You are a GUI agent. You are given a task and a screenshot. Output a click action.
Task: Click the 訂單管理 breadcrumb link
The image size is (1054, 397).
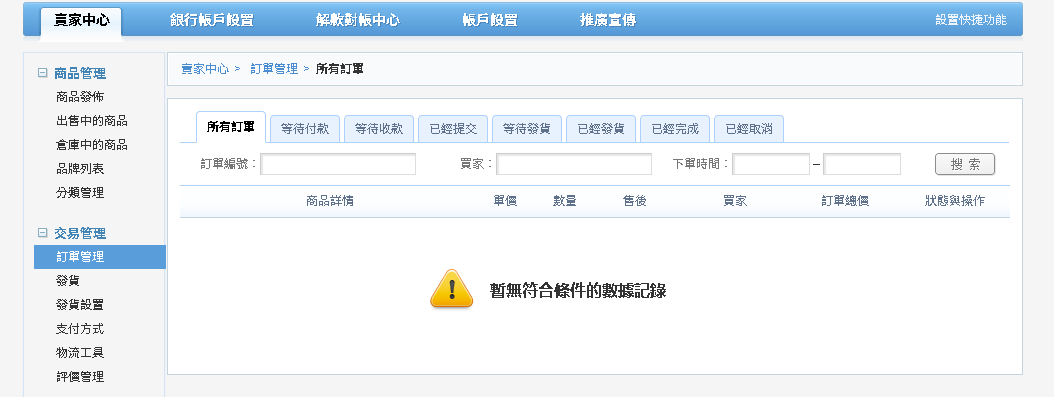pyautogui.click(x=274, y=69)
